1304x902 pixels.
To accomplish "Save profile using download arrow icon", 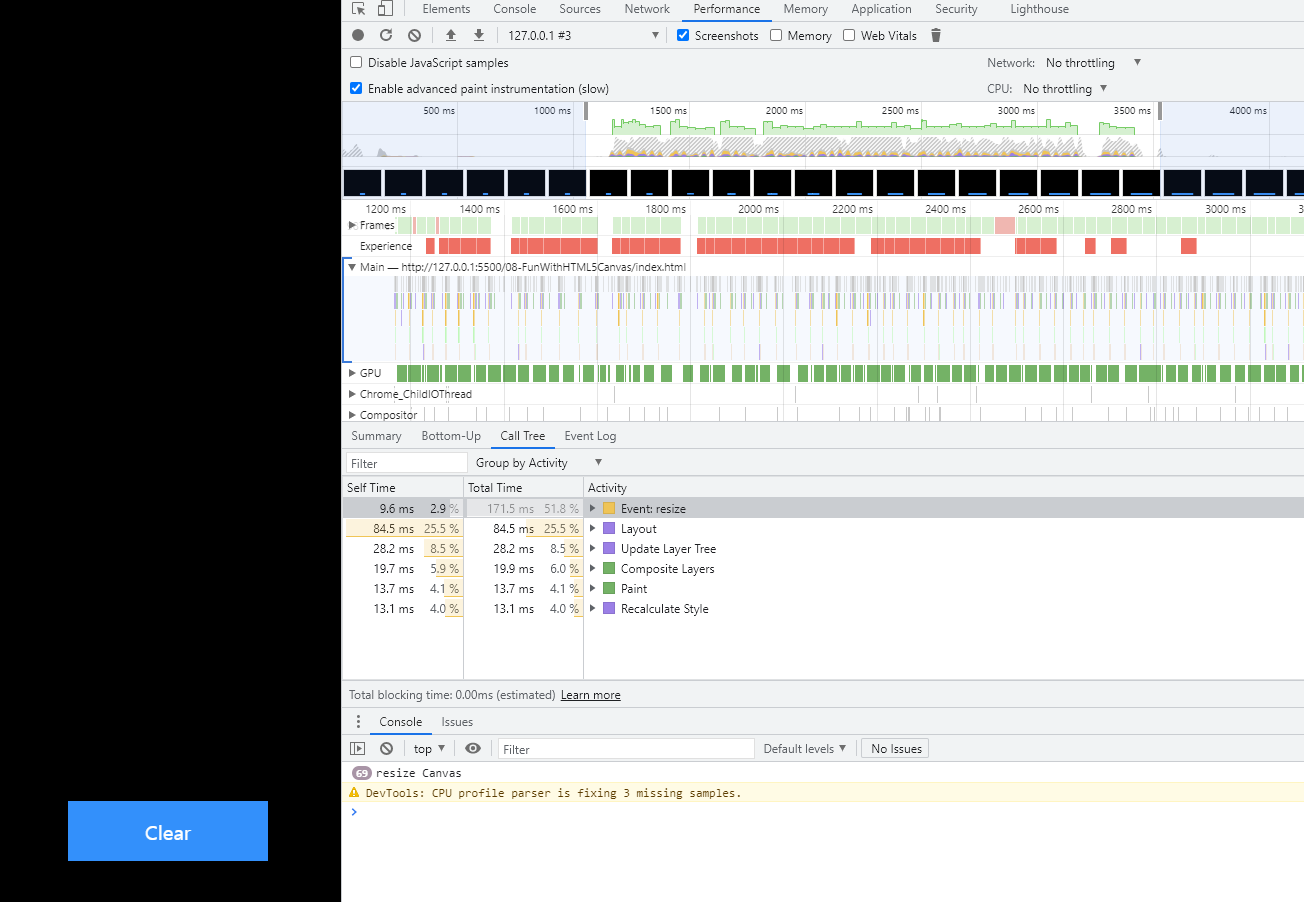I will click(479, 35).
